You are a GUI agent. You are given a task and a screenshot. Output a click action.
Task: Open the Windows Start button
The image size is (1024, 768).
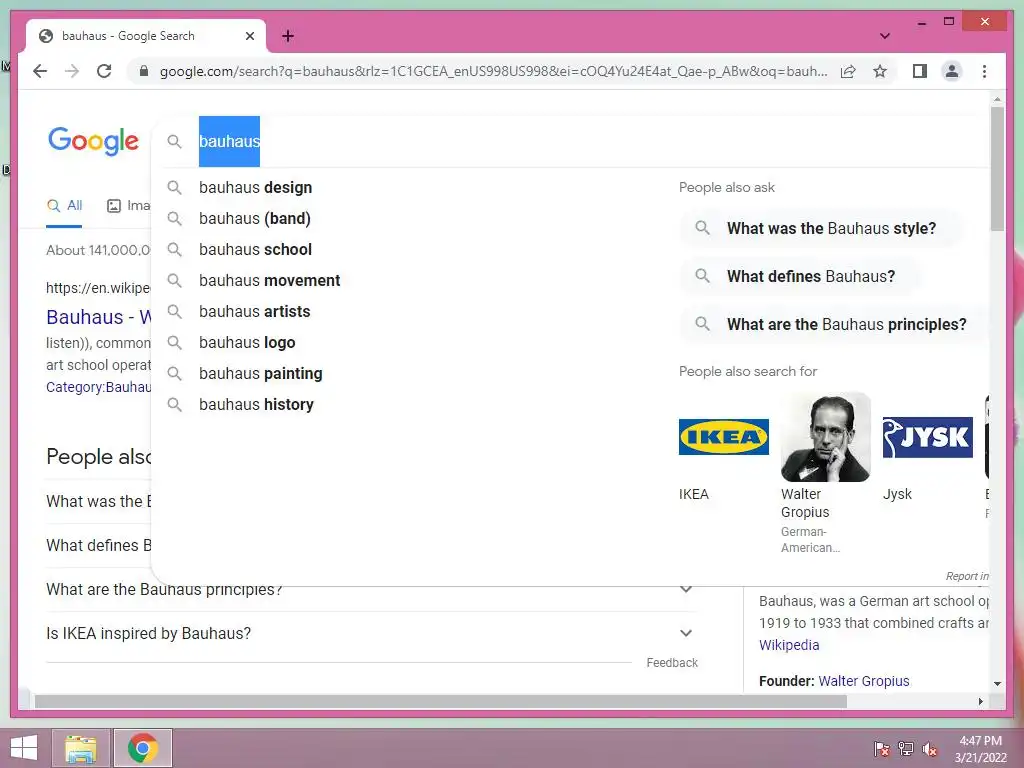tap(24, 748)
